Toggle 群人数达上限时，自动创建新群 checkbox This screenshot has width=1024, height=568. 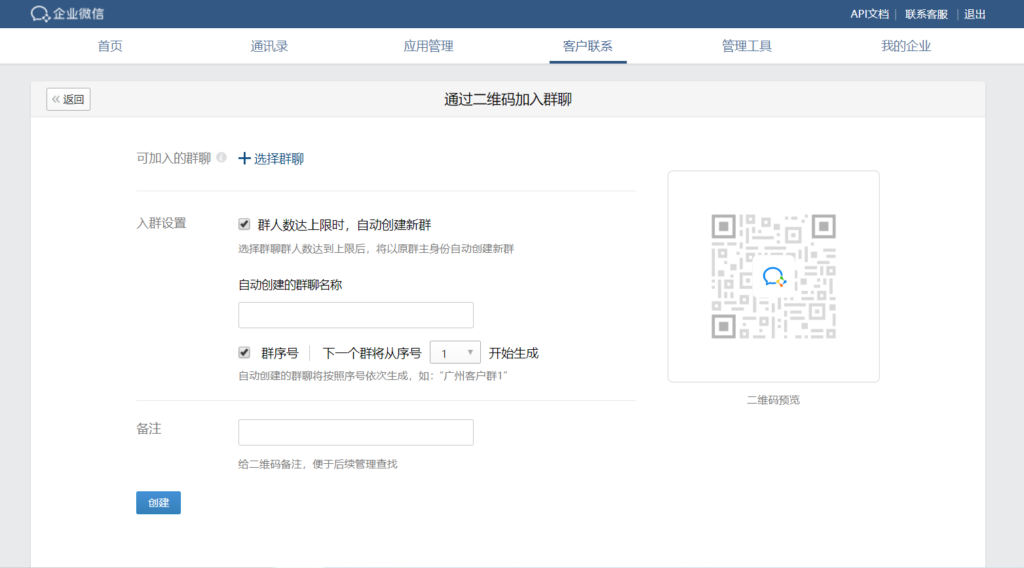(244, 225)
